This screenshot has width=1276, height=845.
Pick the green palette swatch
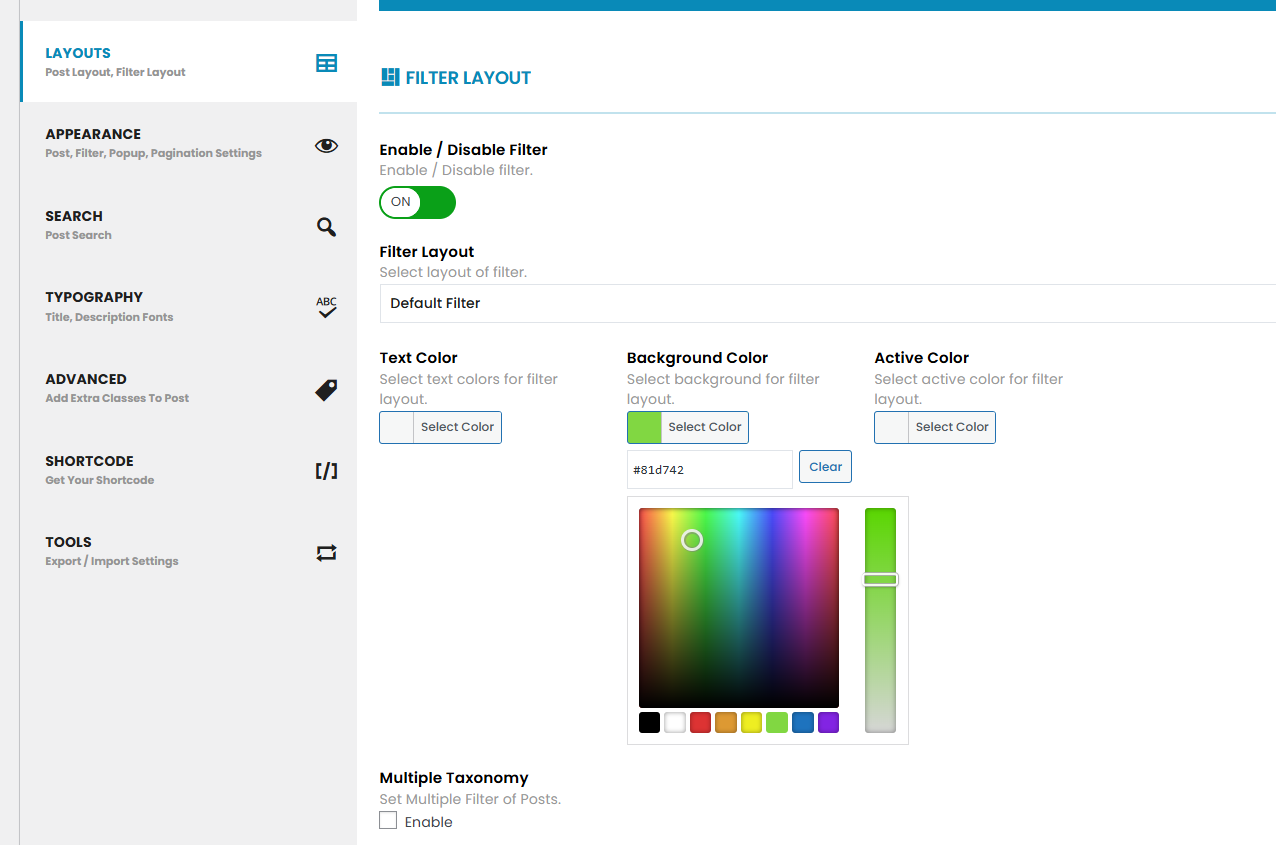click(777, 722)
